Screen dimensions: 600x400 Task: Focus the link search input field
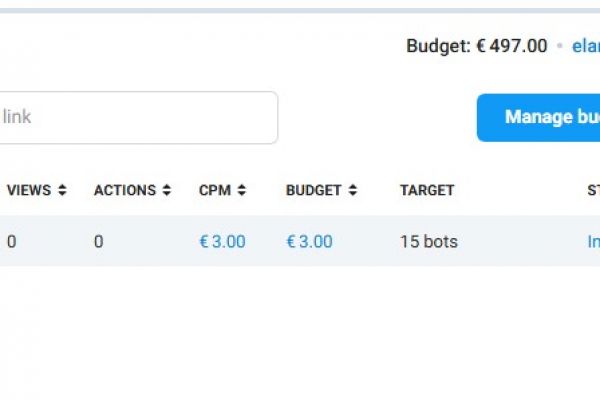click(138, 118)
